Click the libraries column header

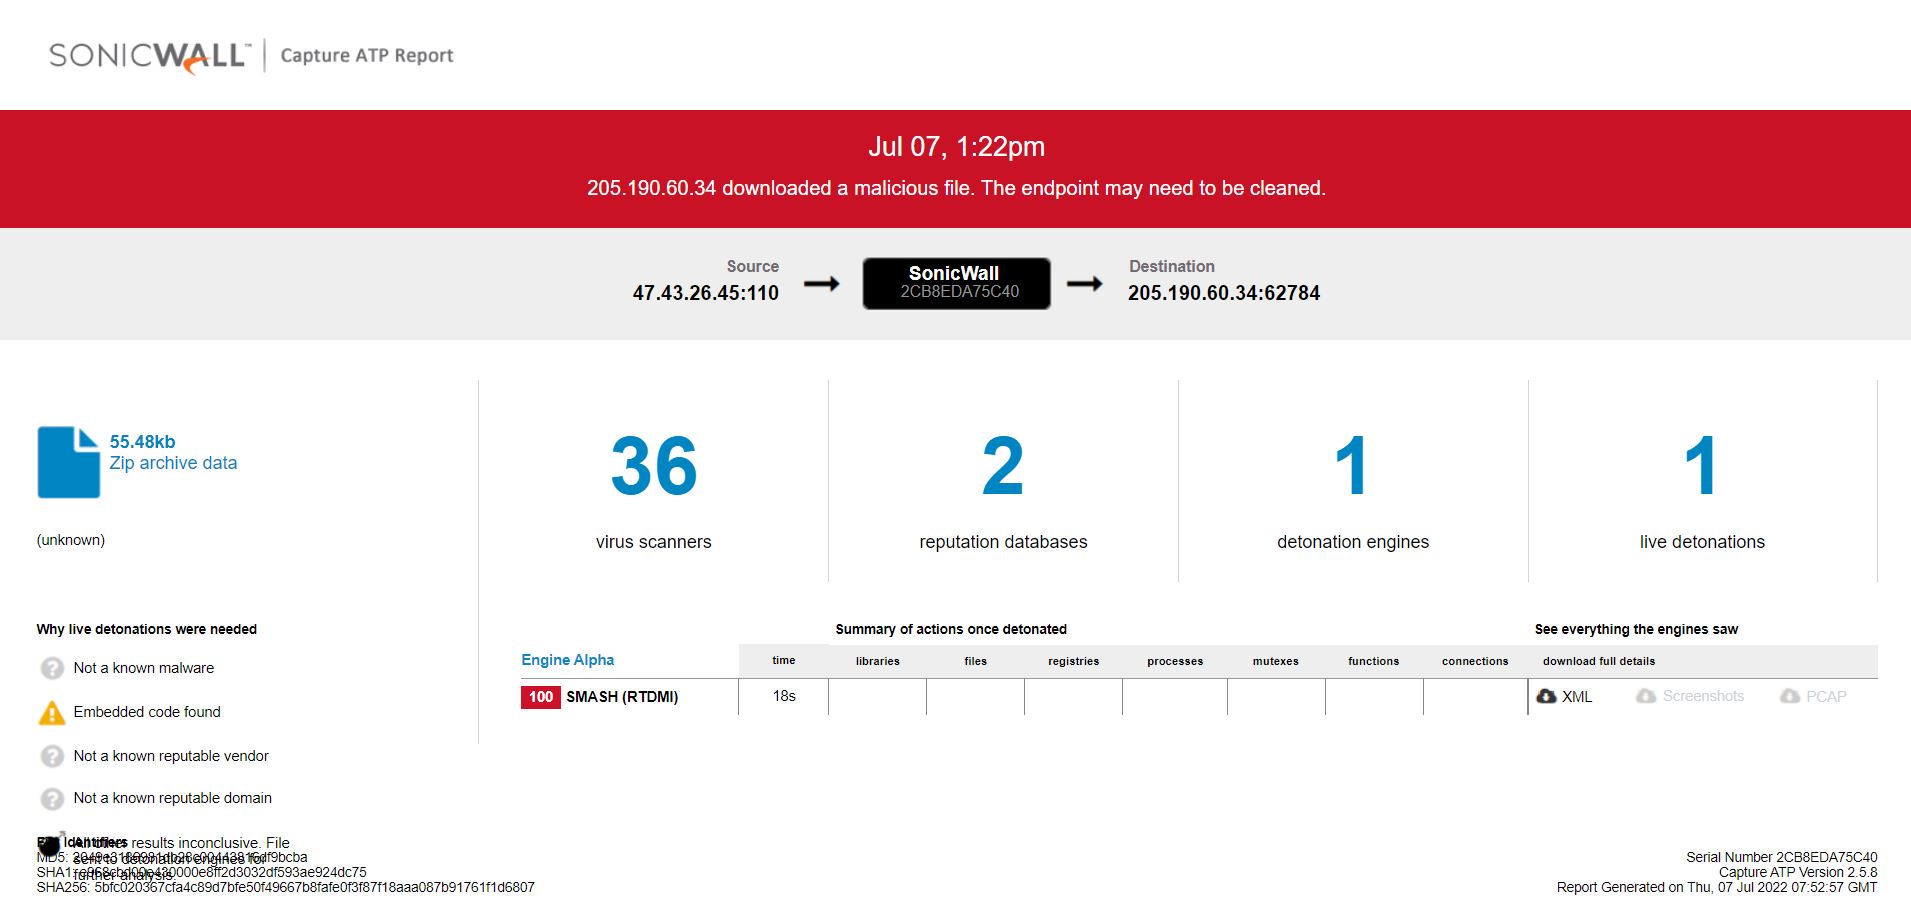click(x=878, y=661)
